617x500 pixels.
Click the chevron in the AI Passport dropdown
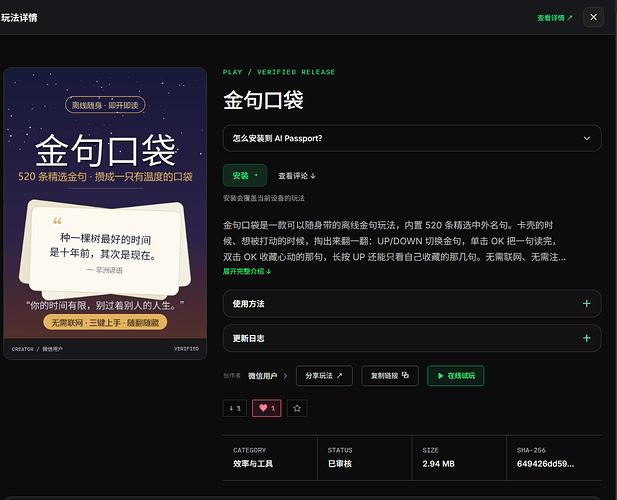click(586, 138)
